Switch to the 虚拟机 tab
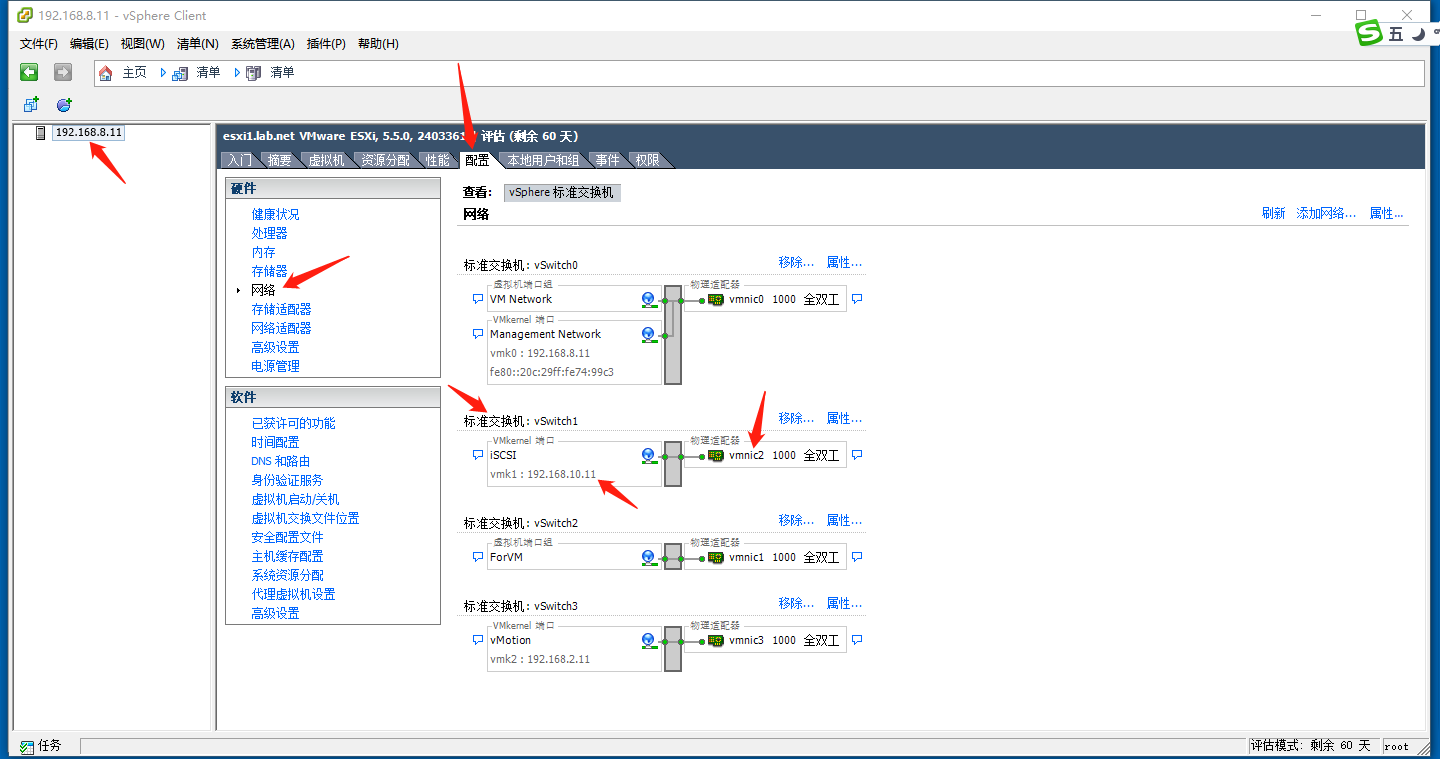The height and width of the screenshot is (759, 1440). [326, 160]
